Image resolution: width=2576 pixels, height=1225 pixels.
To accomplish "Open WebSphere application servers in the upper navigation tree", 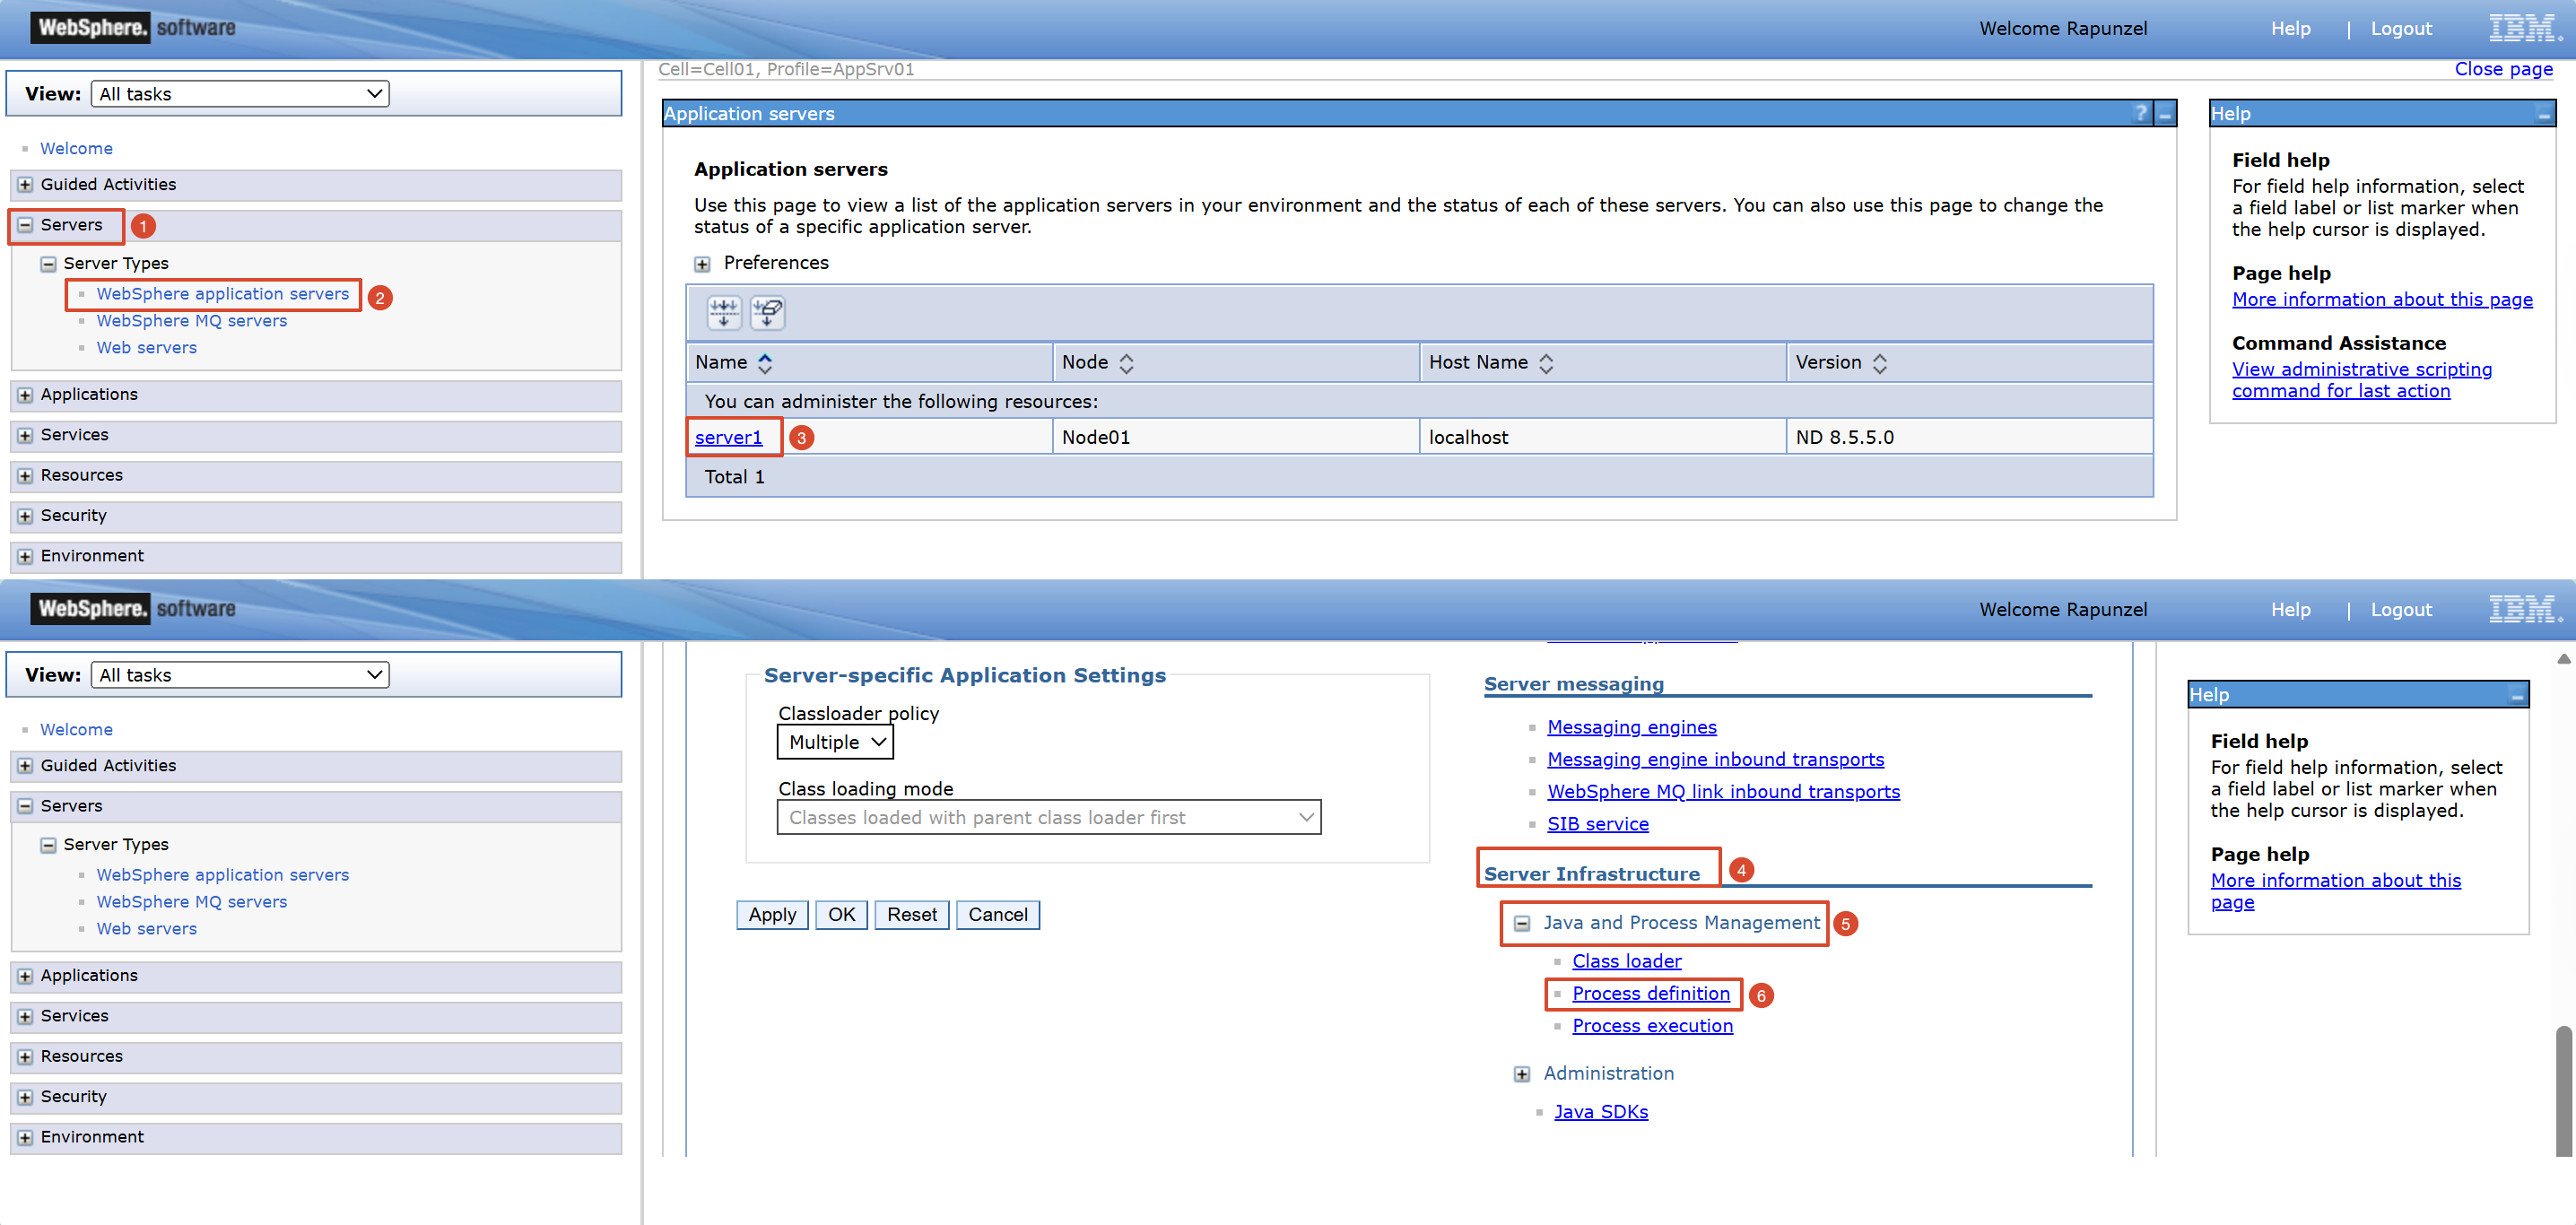I will (222, 294).
